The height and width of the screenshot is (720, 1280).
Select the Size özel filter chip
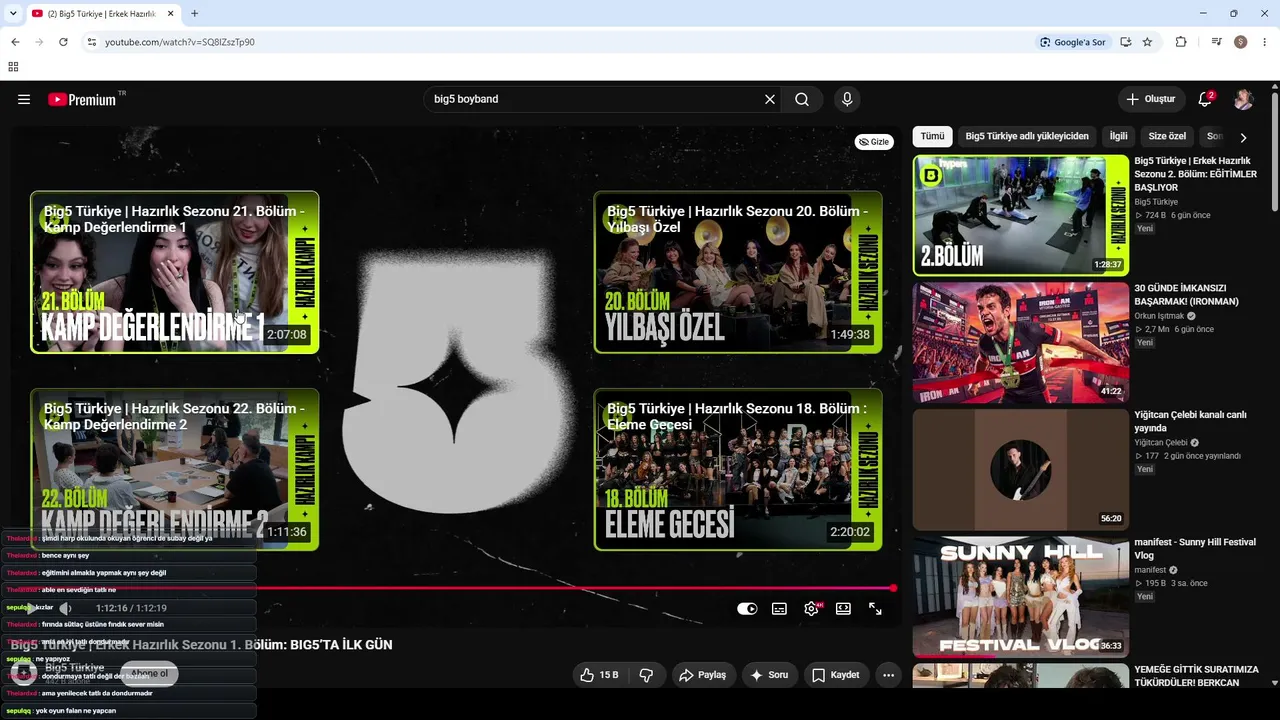click(x=1167, y=136)
